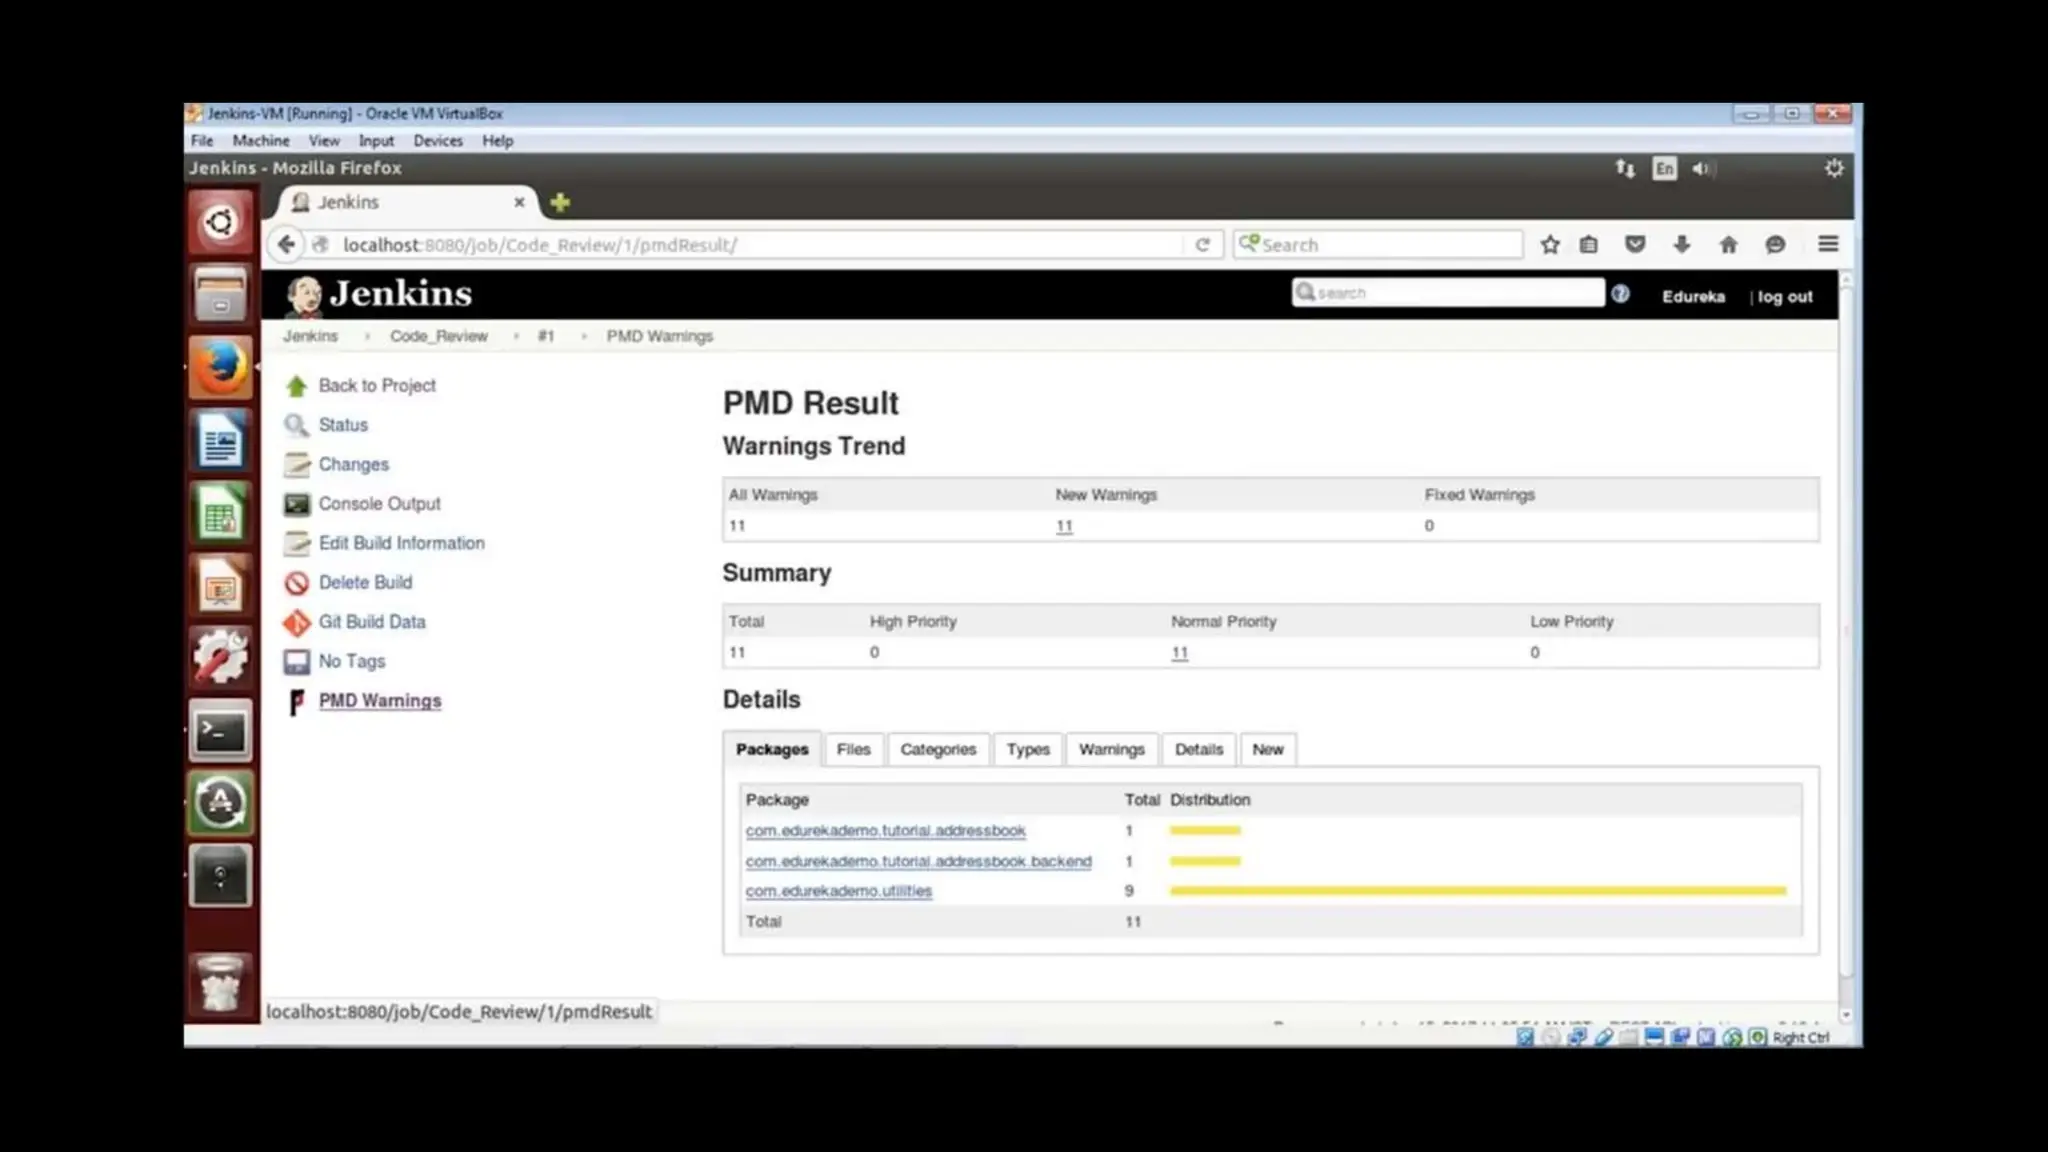Open LibreOffice Impress from the launcher
Viewport: 2048px width, 1152px height.
(x=220, y=586)
